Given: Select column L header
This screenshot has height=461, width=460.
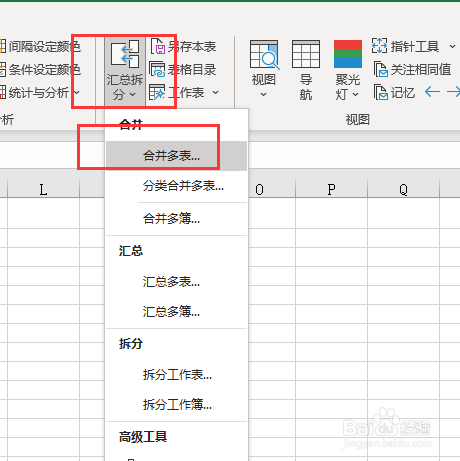Looking at the screenshot, I should point(43,189).
